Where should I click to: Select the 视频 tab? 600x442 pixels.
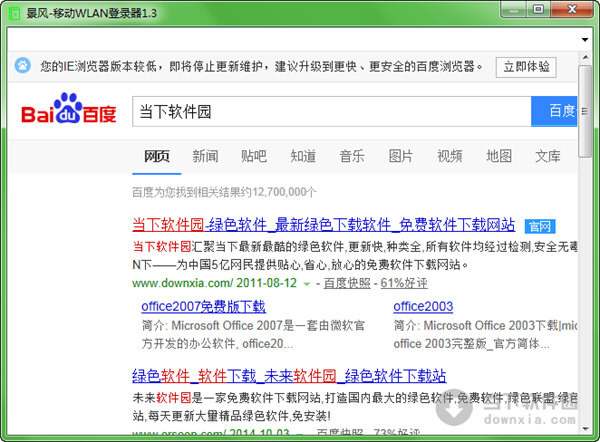[x=450, y=156]
